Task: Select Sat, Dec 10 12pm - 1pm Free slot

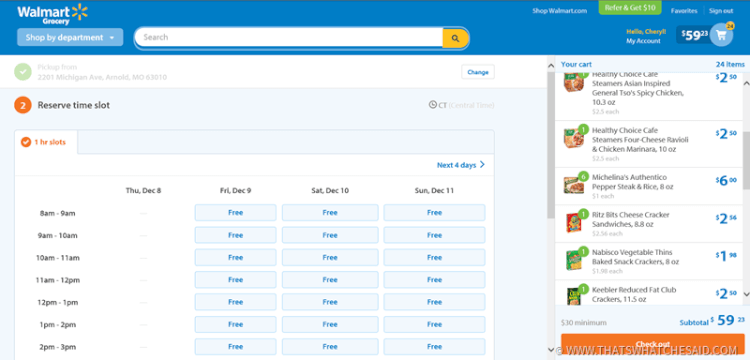Action: (x=330, y=302)
